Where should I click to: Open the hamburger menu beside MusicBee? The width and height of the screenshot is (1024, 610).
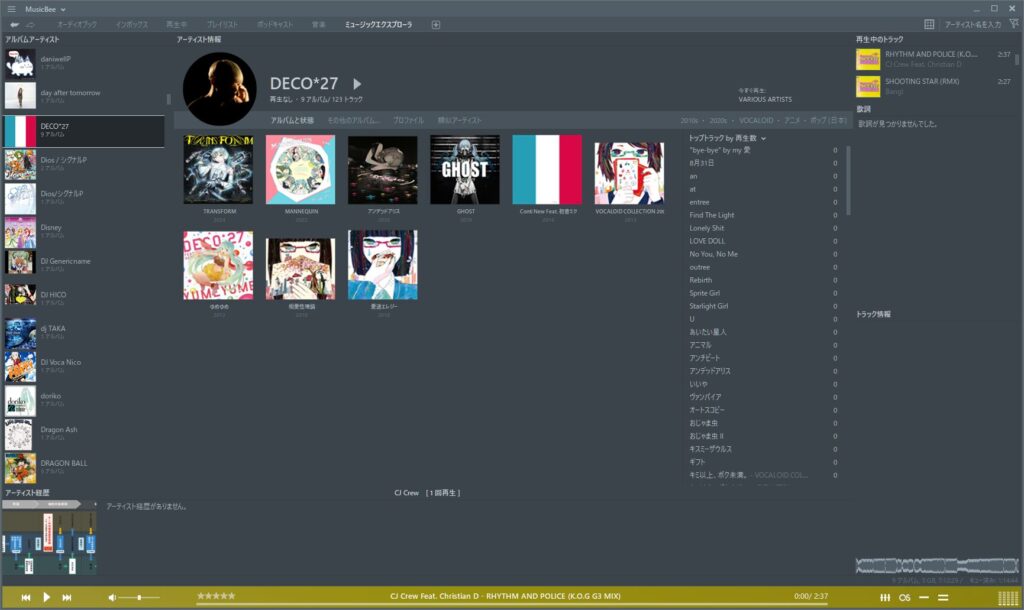click(11, 9)
